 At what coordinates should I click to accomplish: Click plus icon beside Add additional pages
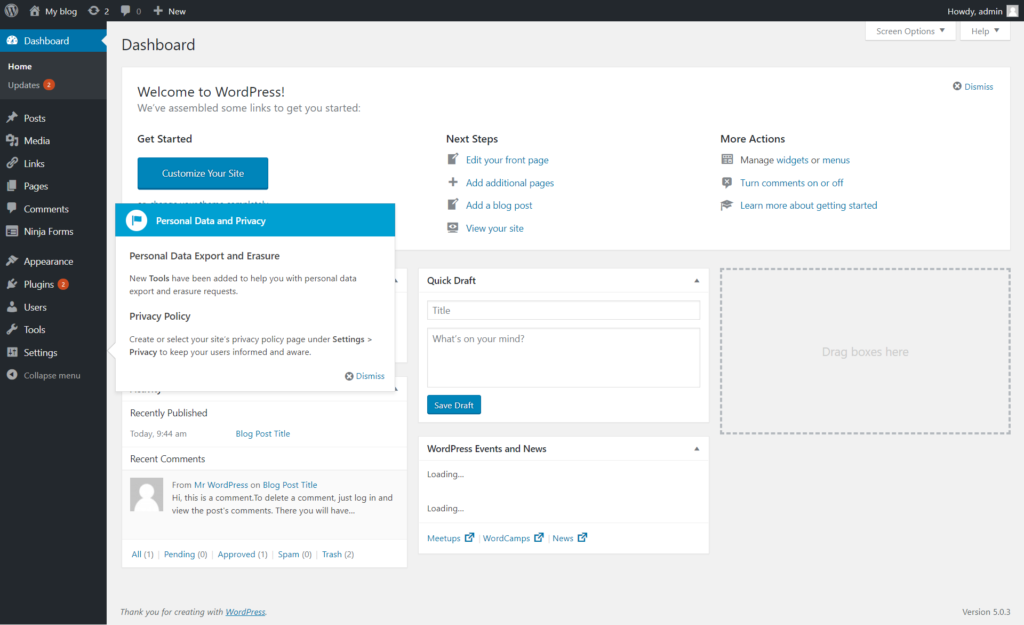coord(453,182)
